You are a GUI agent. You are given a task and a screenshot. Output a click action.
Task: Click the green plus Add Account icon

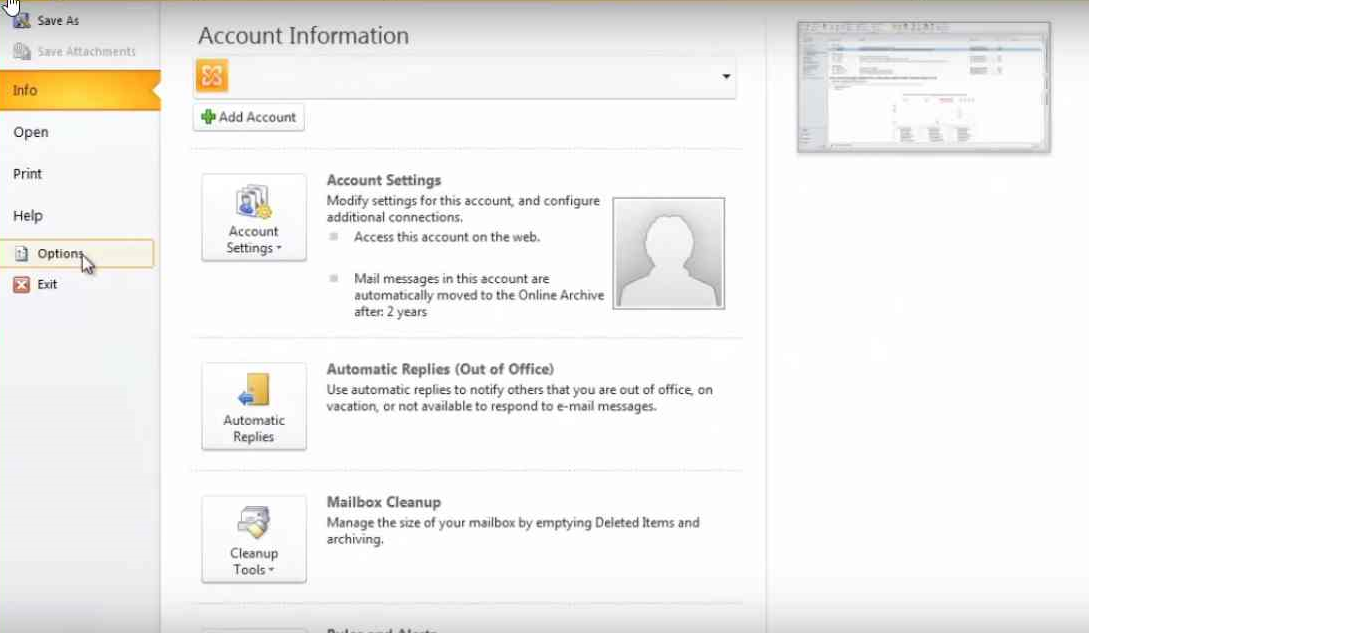tap(208, 116)
